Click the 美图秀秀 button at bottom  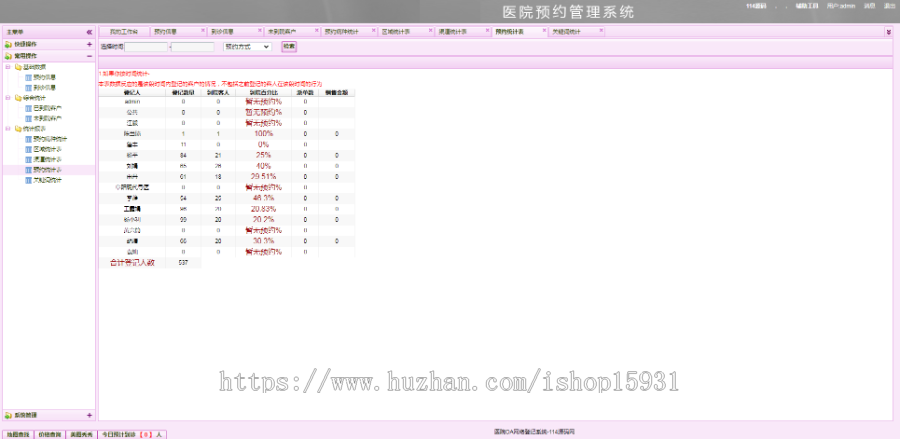coord(81,434)
